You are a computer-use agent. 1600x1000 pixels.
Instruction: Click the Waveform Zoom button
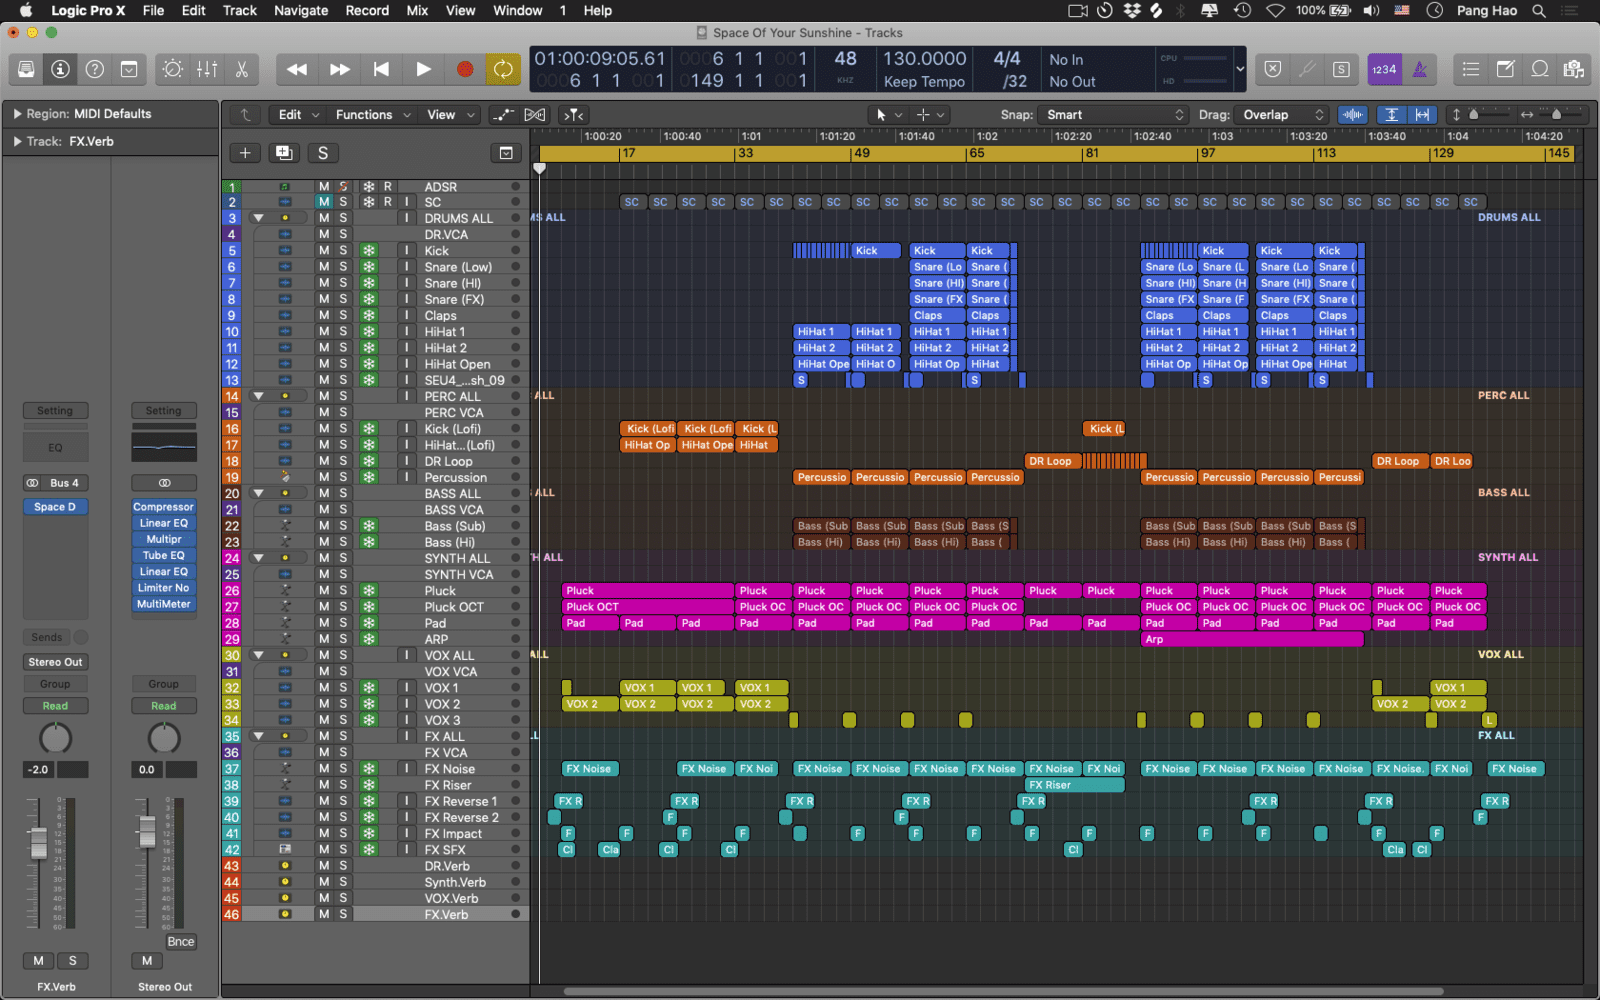pos(1353,115)
